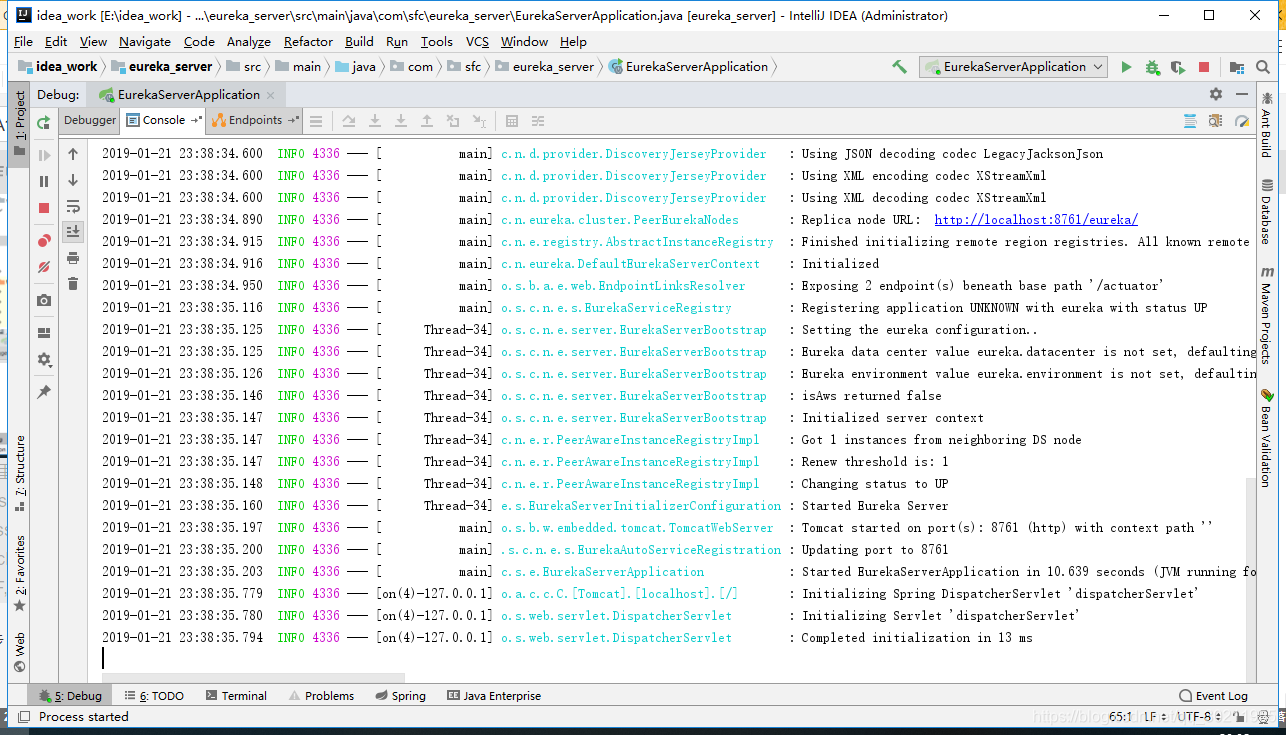1286x735 pixels.
Task: Start debug with the bug icon
Action: pyautogui.click(x=1152, y=67)
